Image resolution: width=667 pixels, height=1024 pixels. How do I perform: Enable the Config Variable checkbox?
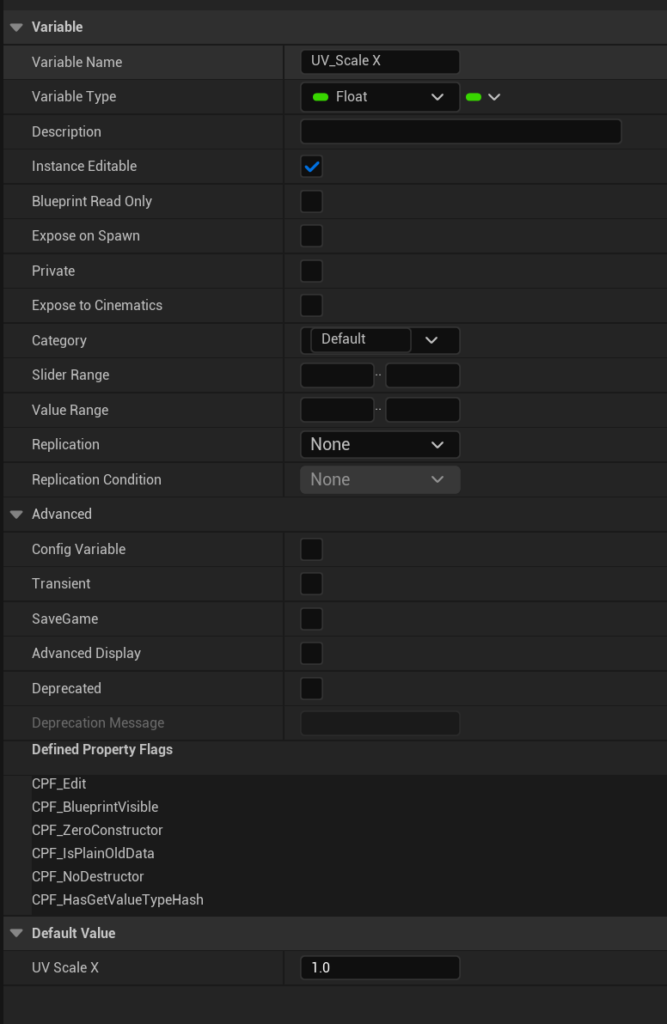coord(312,549)
